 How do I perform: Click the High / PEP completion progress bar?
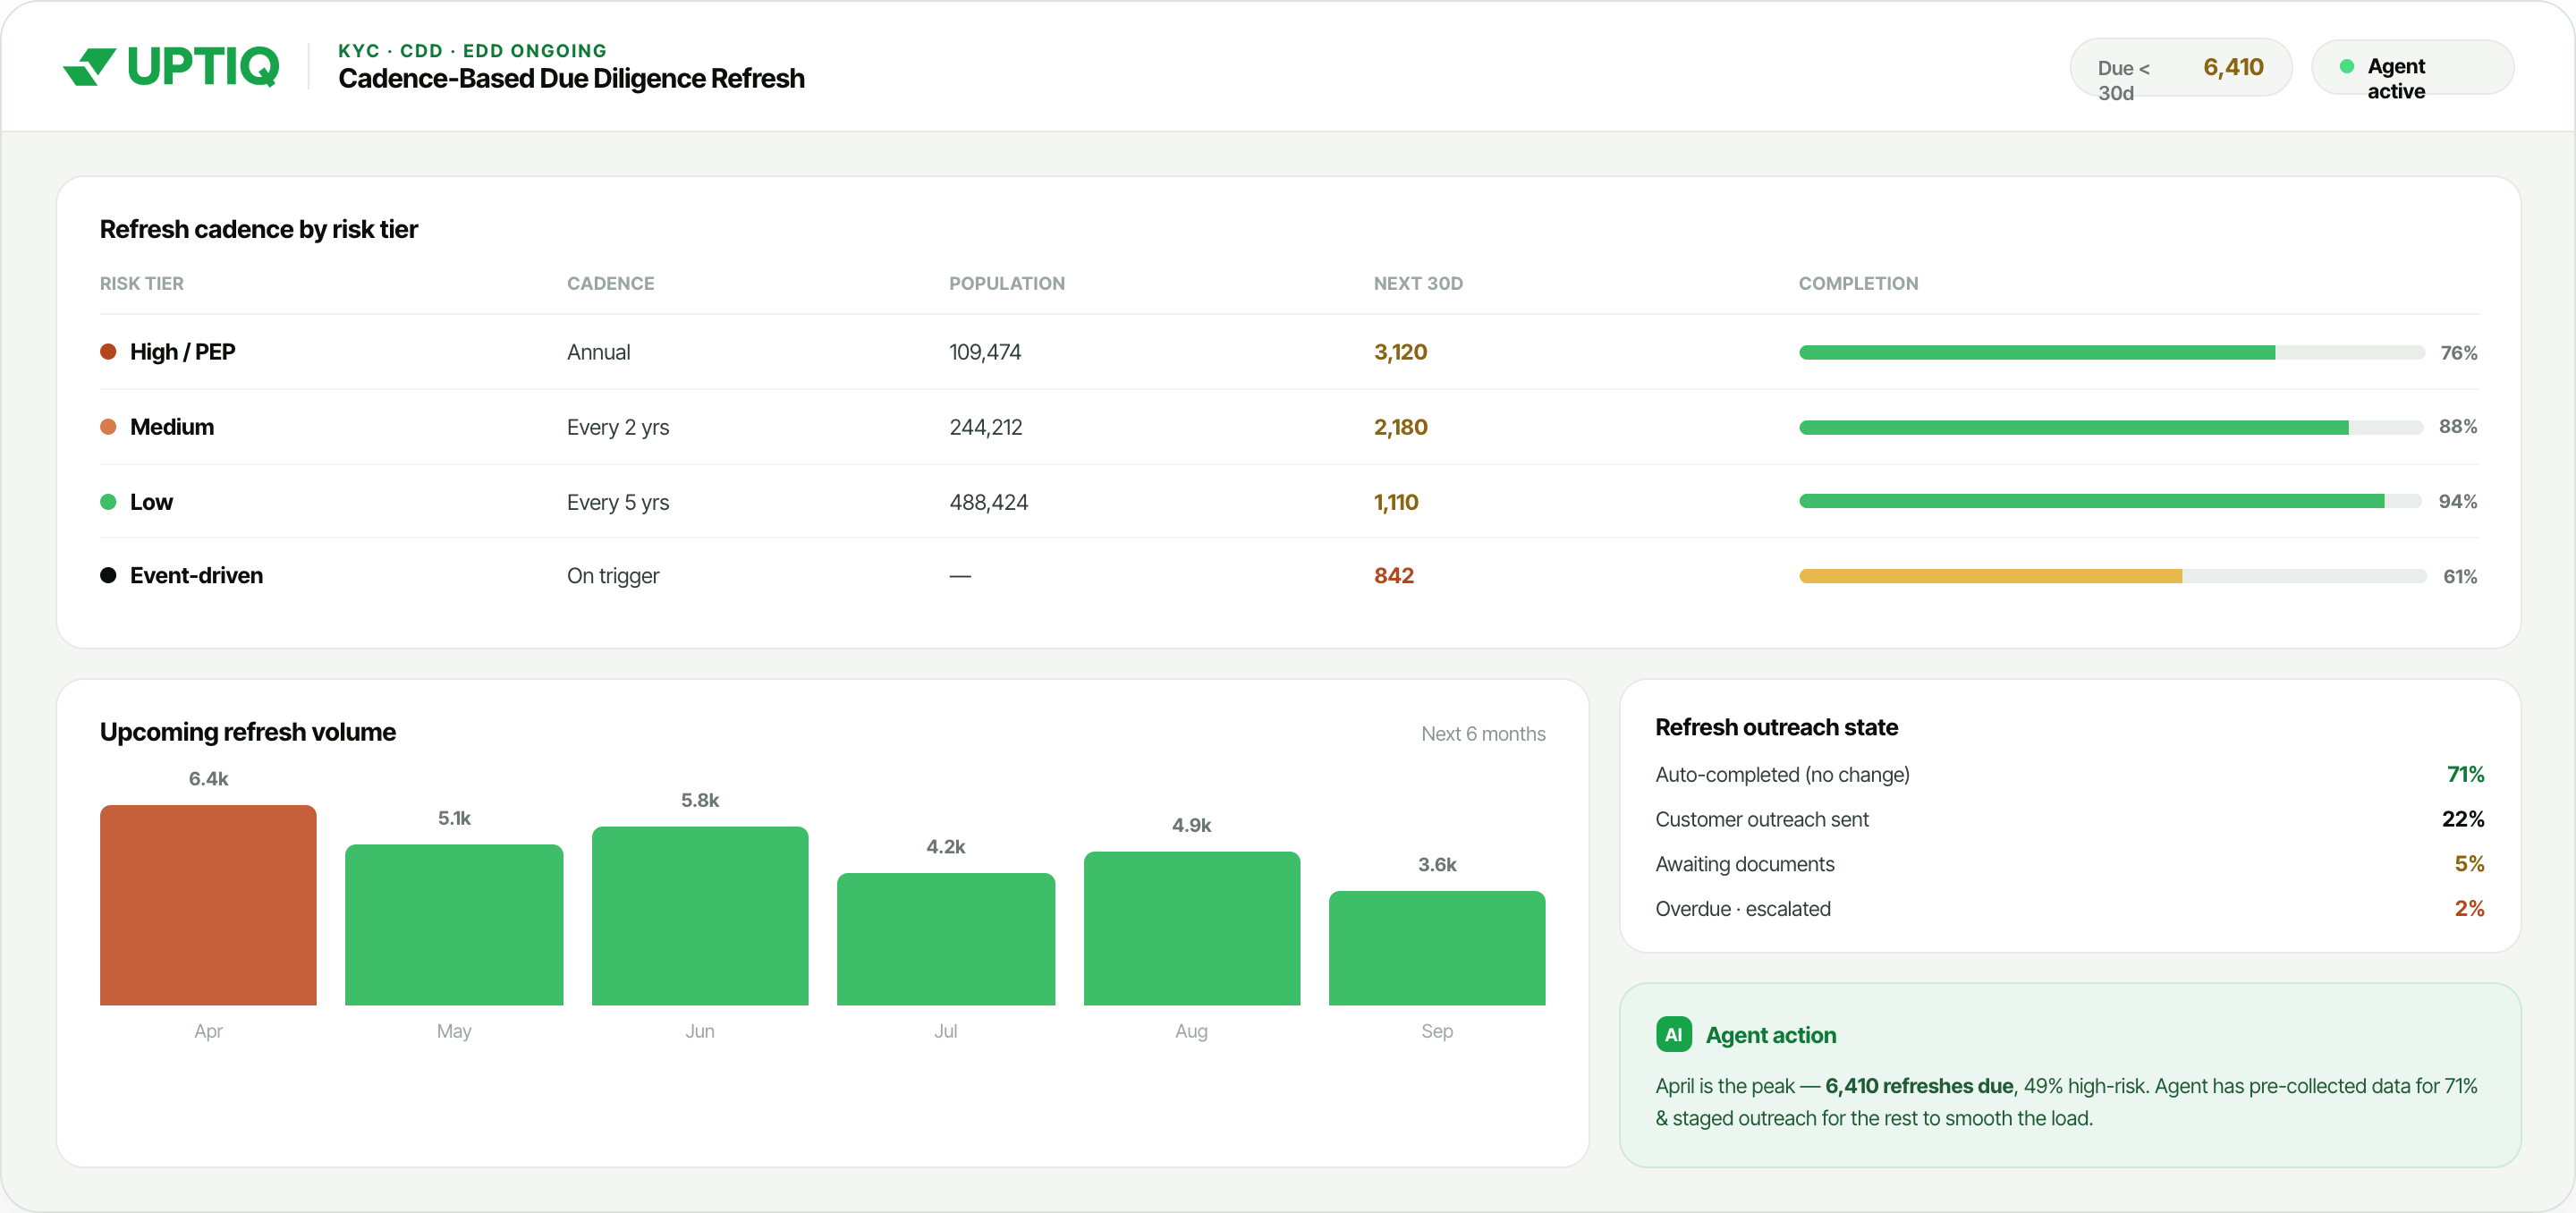tap(2112, 352)
